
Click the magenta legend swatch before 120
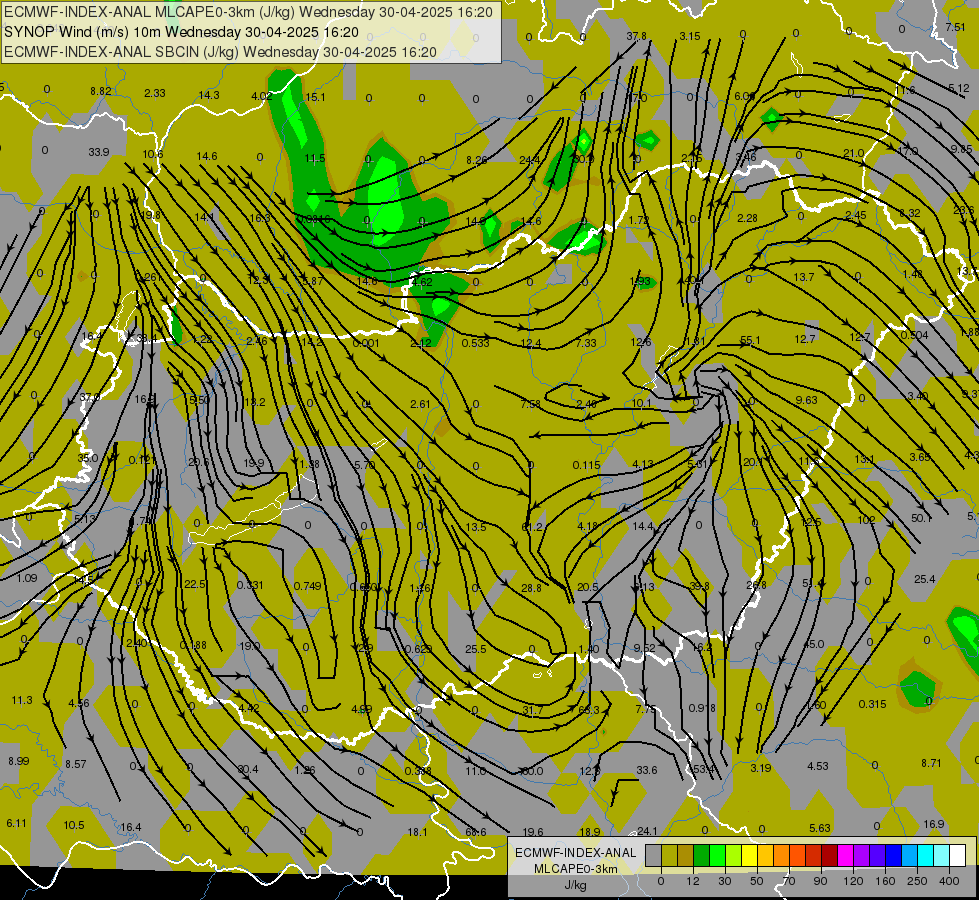(x=845, y=855)
